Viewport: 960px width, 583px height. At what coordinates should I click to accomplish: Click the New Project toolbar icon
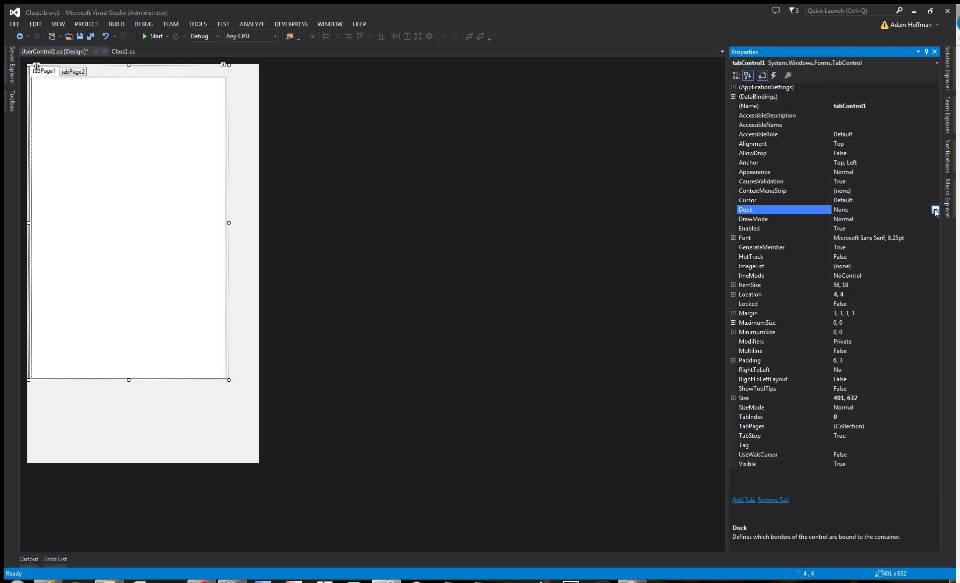point(52,36)
